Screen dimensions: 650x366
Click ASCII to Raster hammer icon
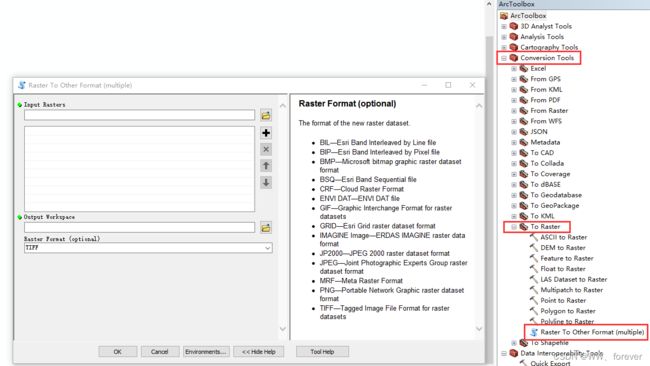tap(534, 237)
